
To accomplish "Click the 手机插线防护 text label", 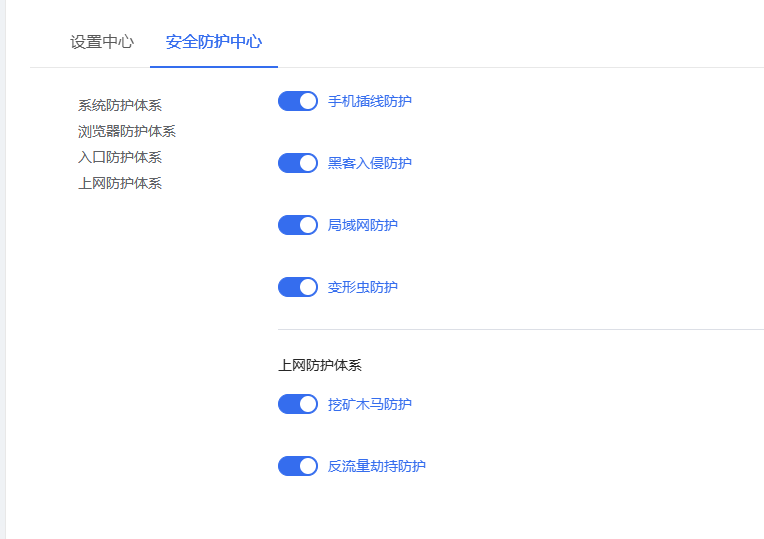I will 370,101.
